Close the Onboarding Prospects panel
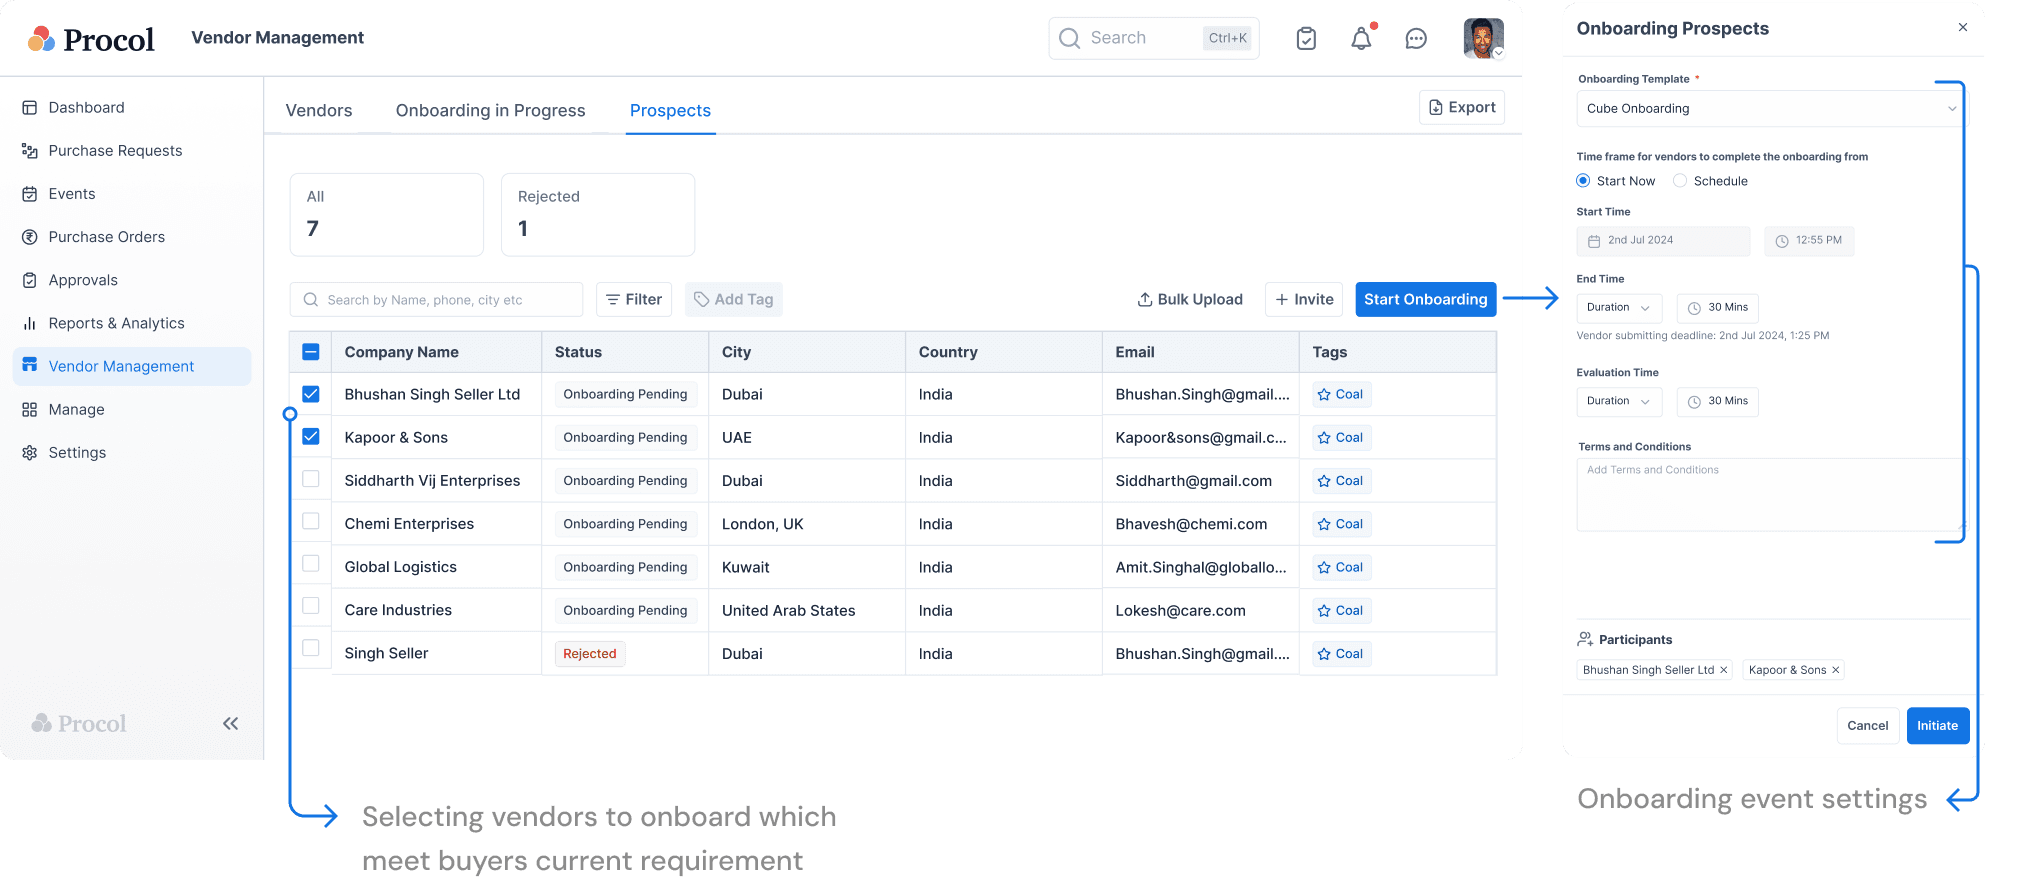This screenshot has width=2020, height=882. click(1963, 27)
